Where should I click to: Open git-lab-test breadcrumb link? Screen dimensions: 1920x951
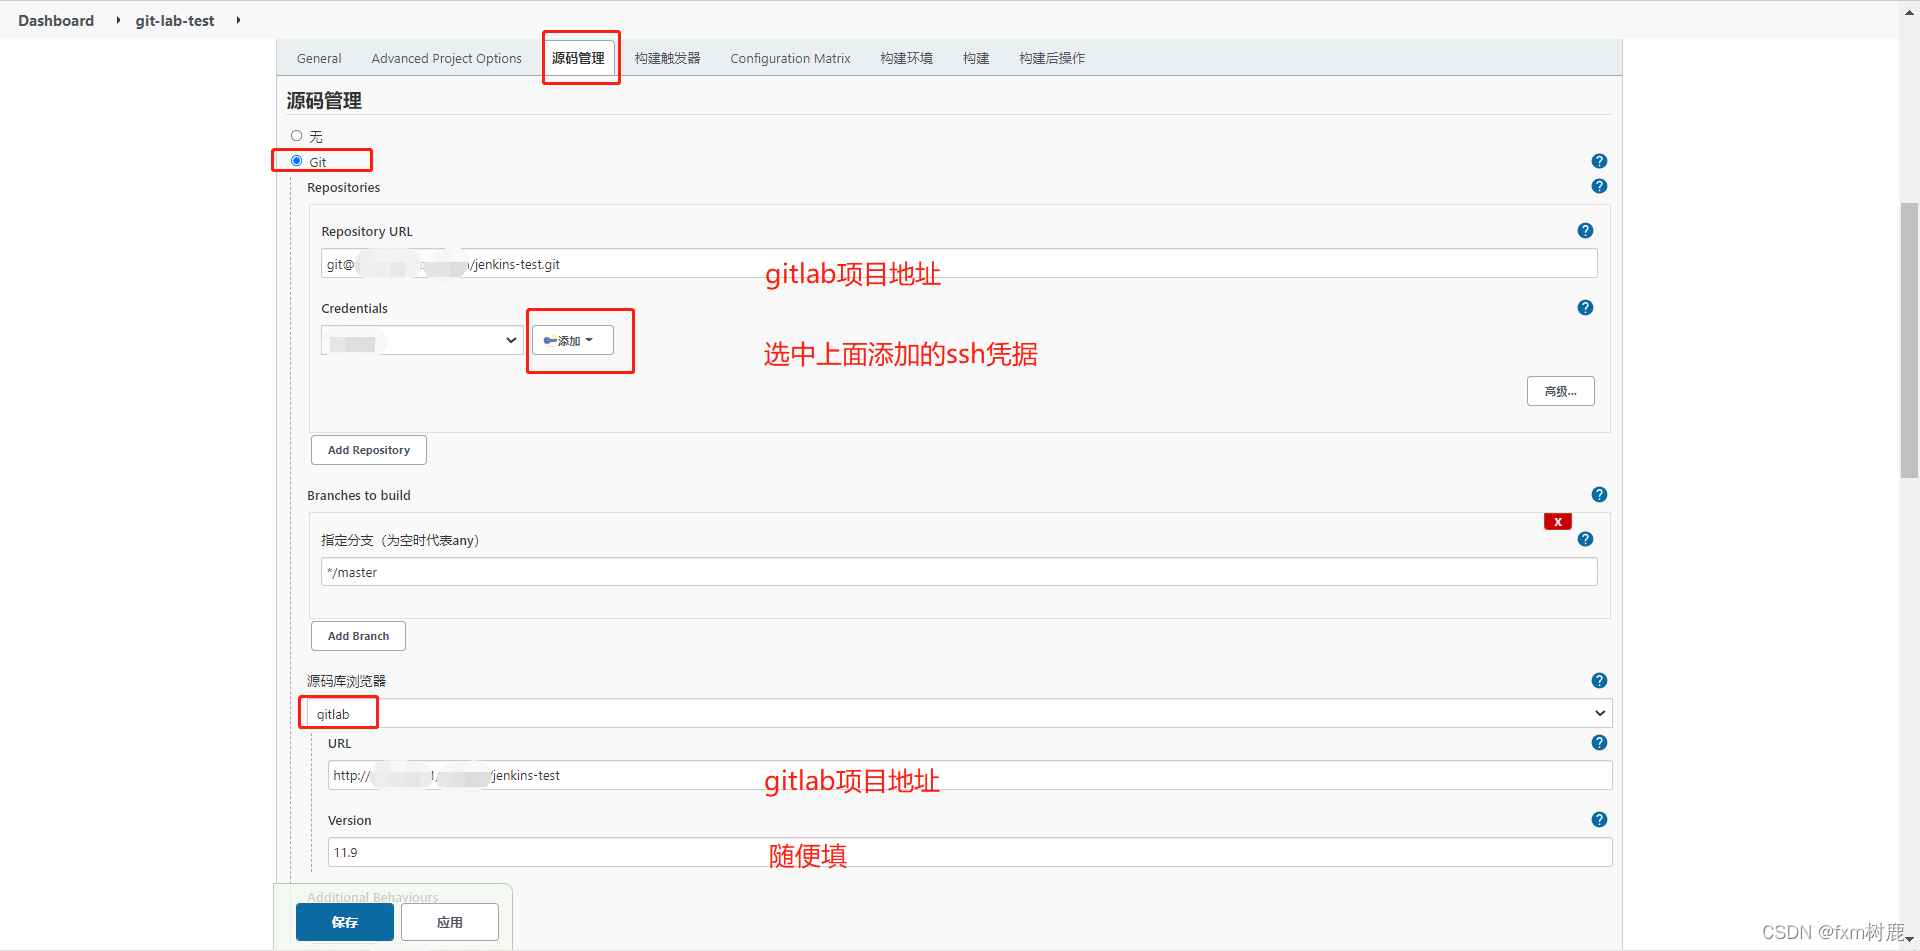click(x=175, y=20)
